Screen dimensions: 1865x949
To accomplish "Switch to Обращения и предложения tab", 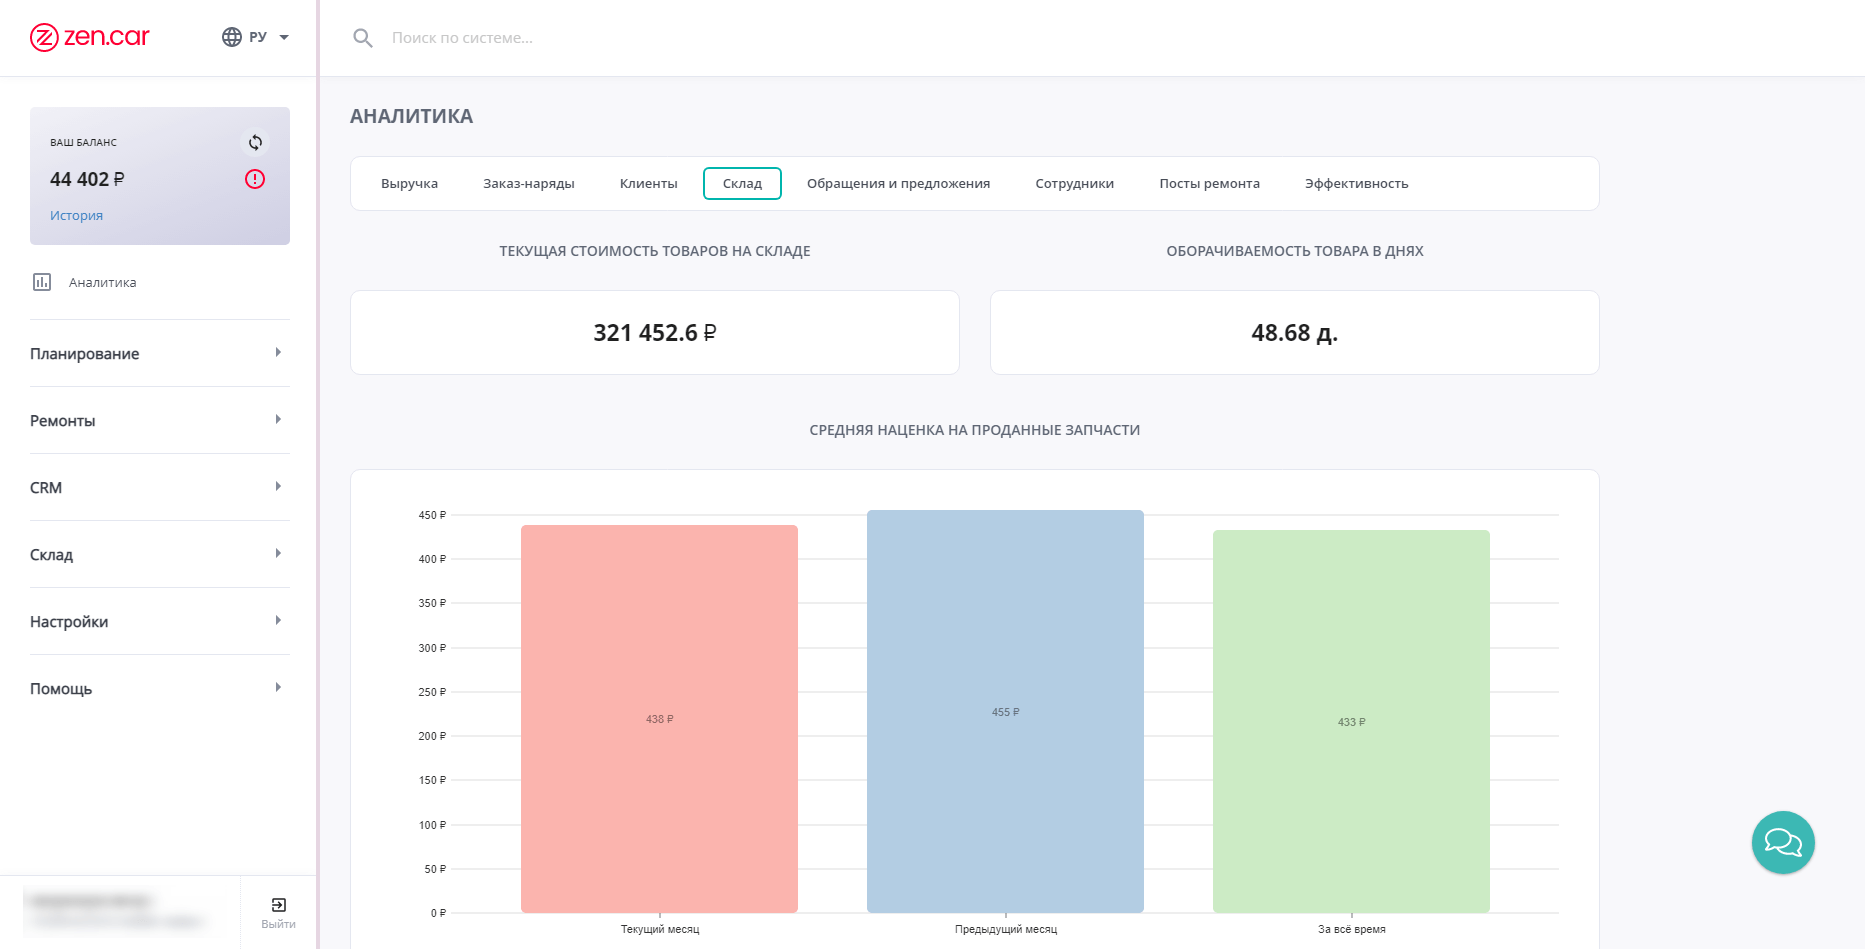I will (898, 184).
